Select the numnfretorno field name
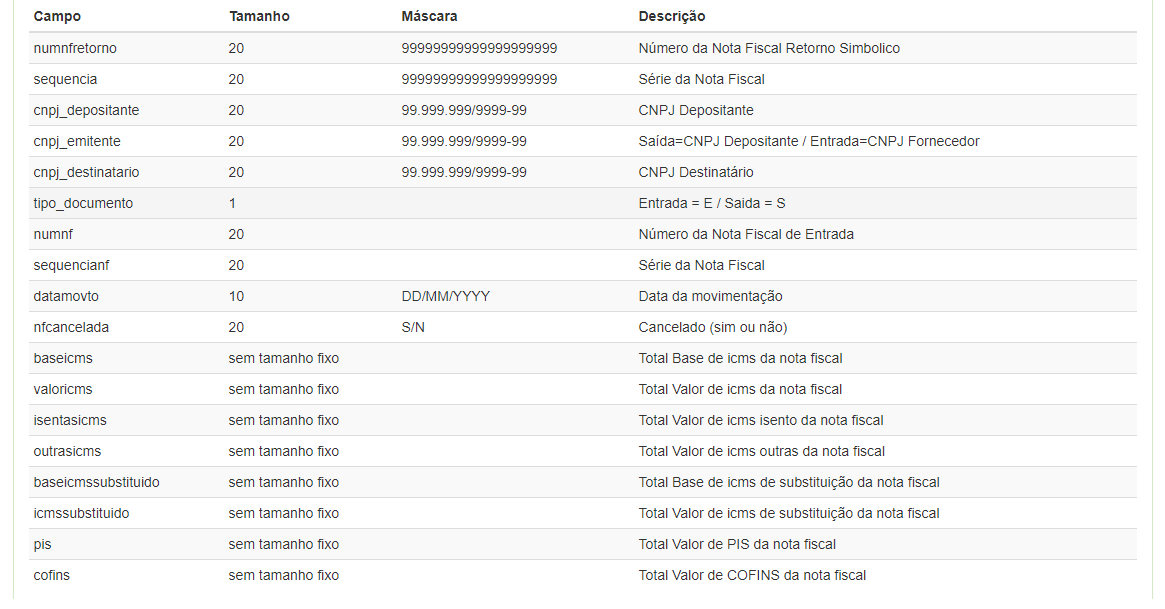 coord(75,48)
